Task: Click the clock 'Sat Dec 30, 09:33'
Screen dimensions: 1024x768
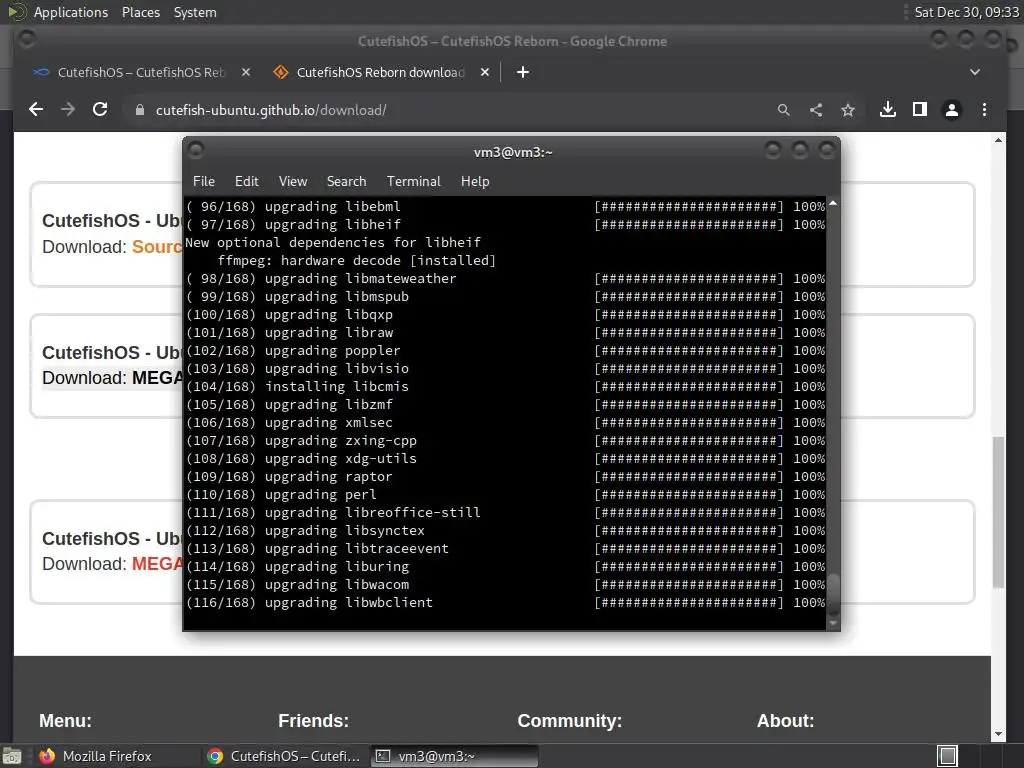Action: [967, 12]
